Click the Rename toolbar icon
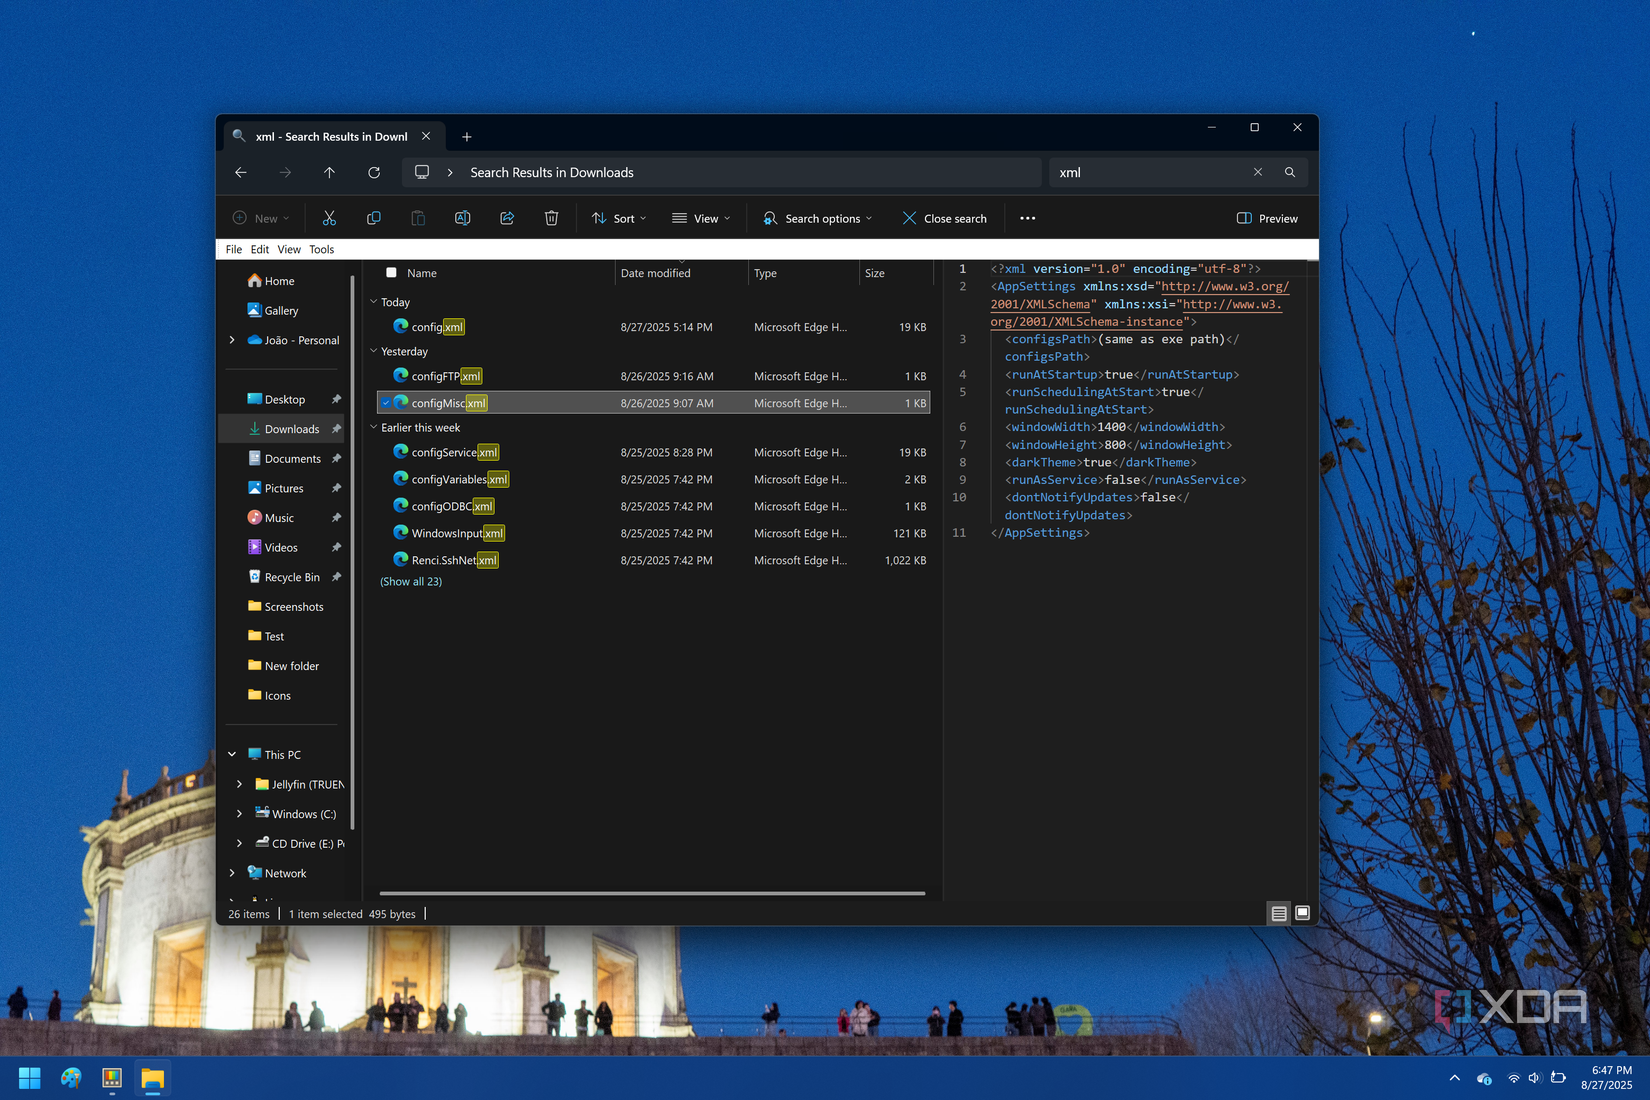The height and width of the screenshot is (1100, 1650). (462, 218)
